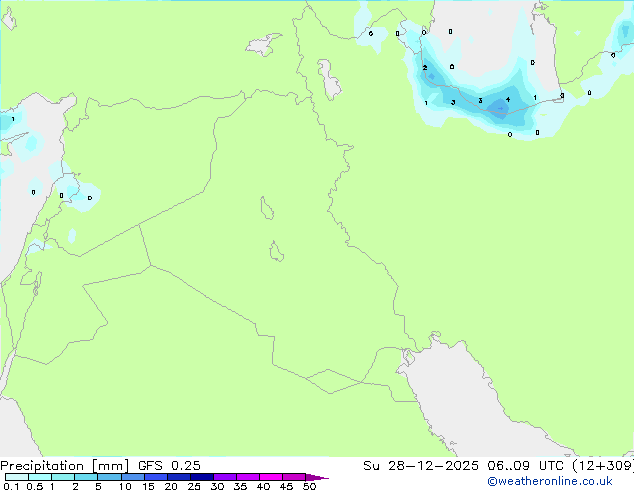634x490 pixels.
Task: Click the "10" legend scale label
Action: pyautogui.click(x=125, y=486)
